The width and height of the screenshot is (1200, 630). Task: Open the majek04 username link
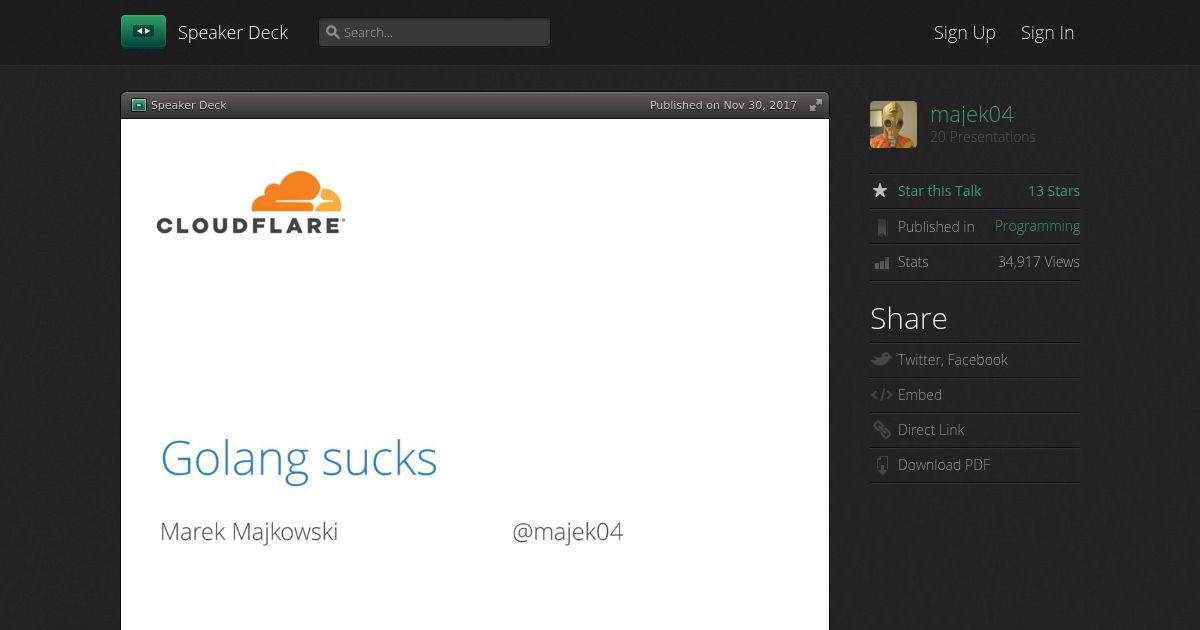(972, 114)
